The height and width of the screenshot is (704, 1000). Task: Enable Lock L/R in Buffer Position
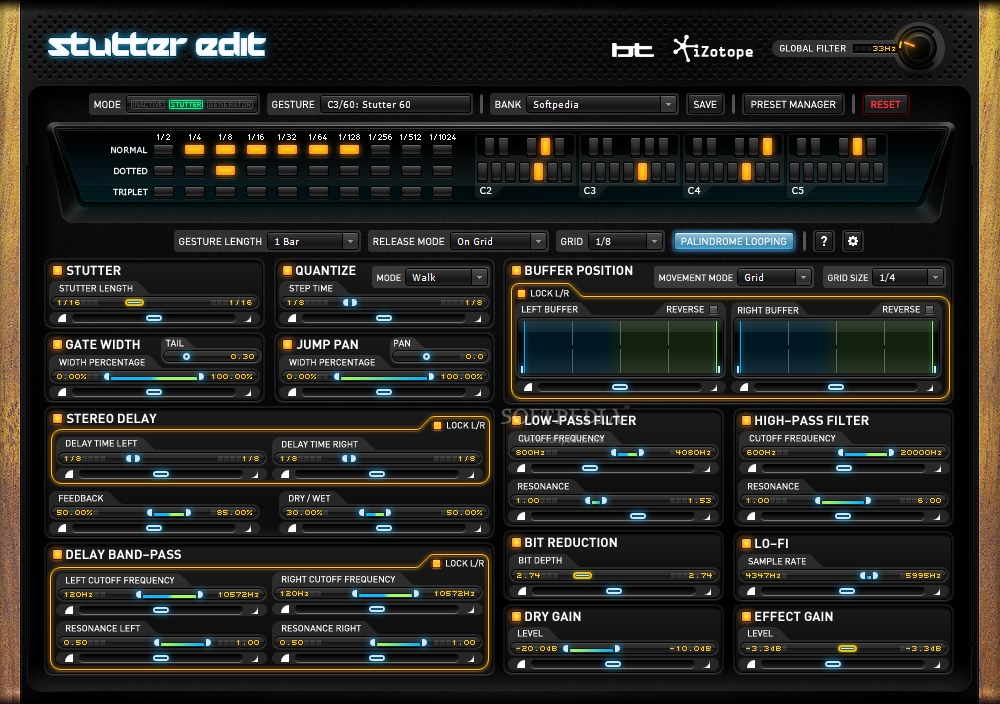(521, 293)
